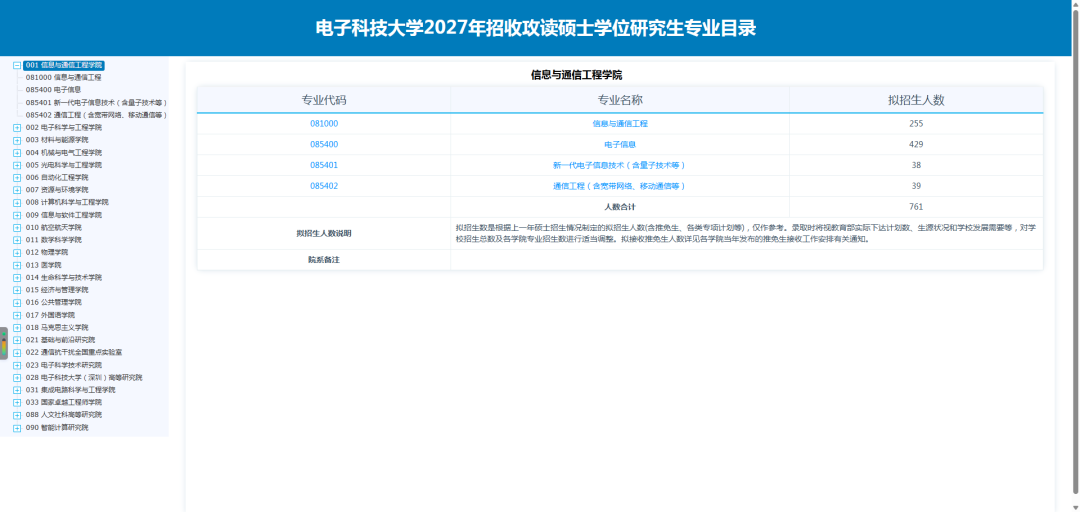Open tree item 085401 新一代电子信息技术
1080x512 pixels.
[96, 102]
